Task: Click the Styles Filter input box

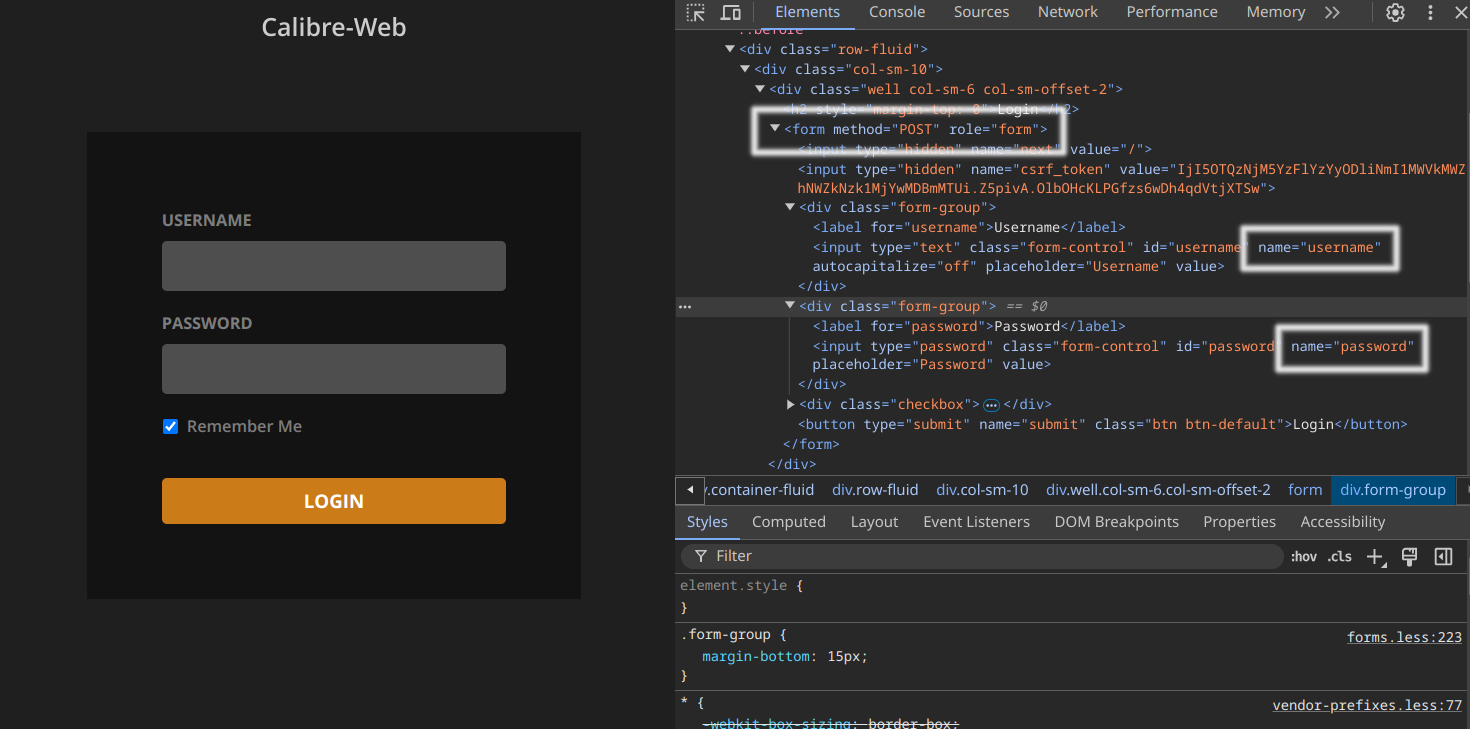Action: pyautogui.click(x=982, y=556)
